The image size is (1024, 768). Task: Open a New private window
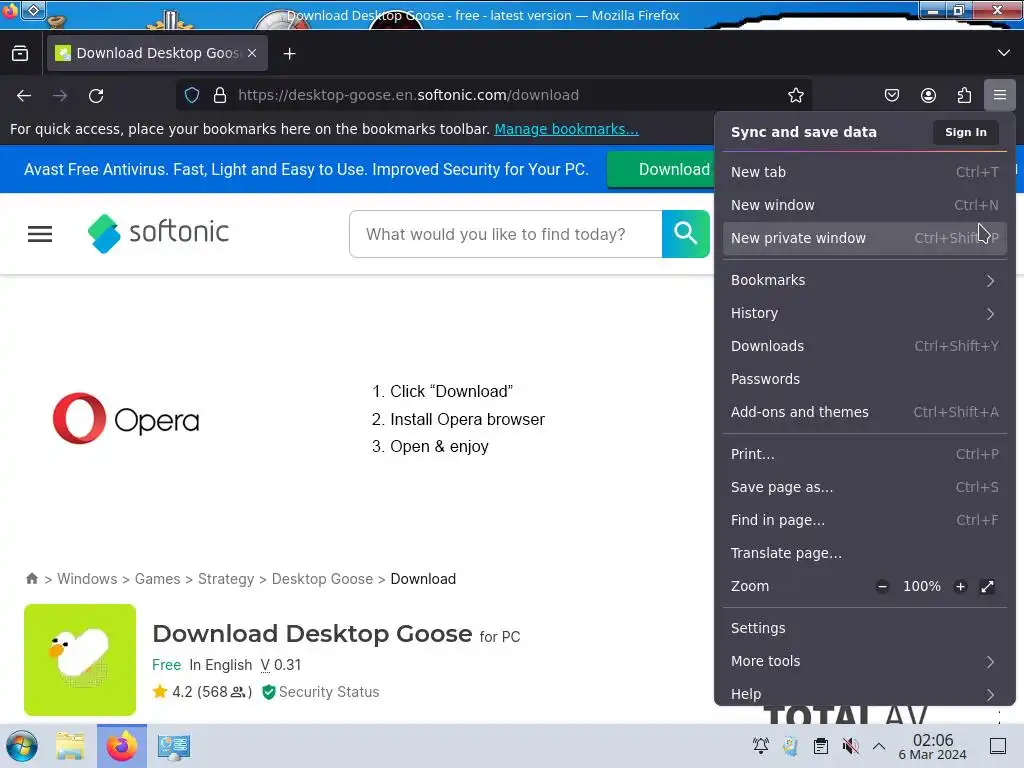pos(865,238)
